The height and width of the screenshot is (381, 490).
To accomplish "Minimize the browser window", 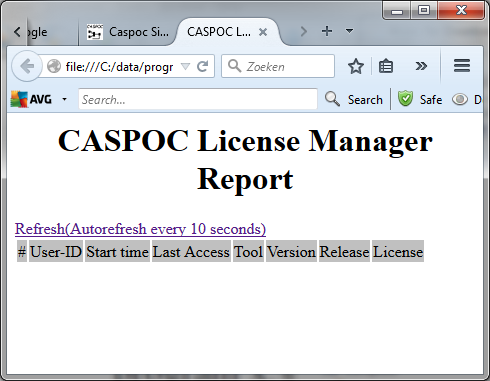I will (x=396, y=10).
